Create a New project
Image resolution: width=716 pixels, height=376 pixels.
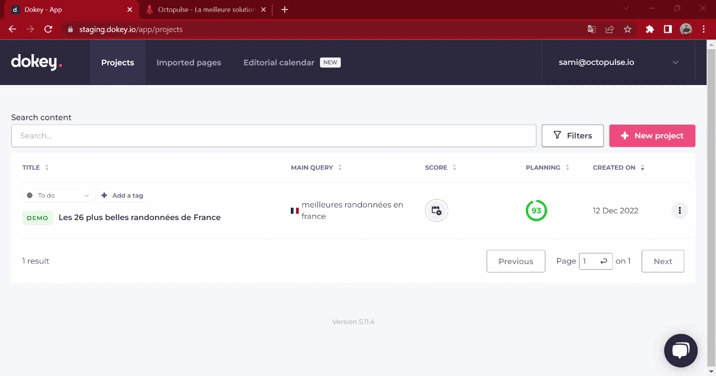tap(652, 136)
